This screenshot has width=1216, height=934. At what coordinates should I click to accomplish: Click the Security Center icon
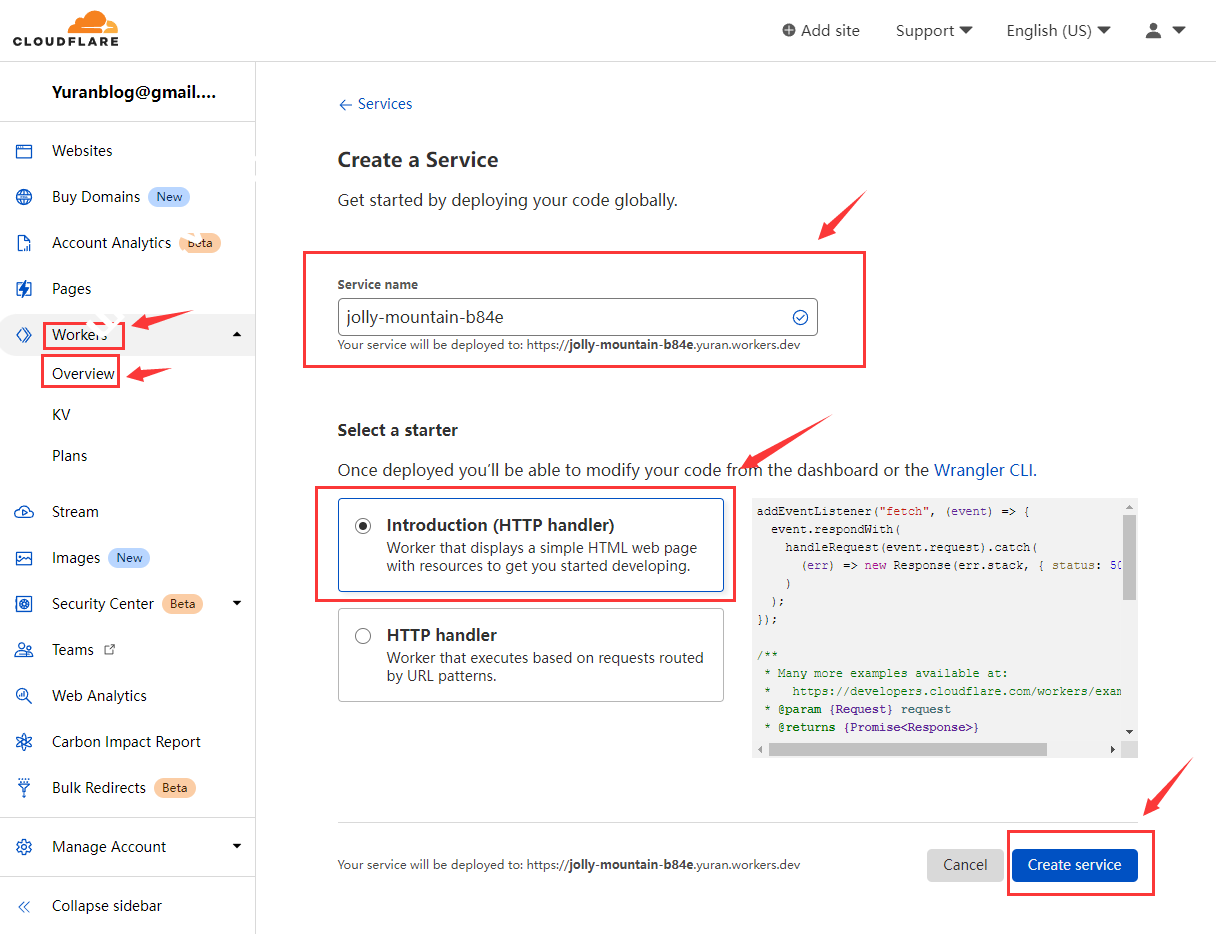24,604
